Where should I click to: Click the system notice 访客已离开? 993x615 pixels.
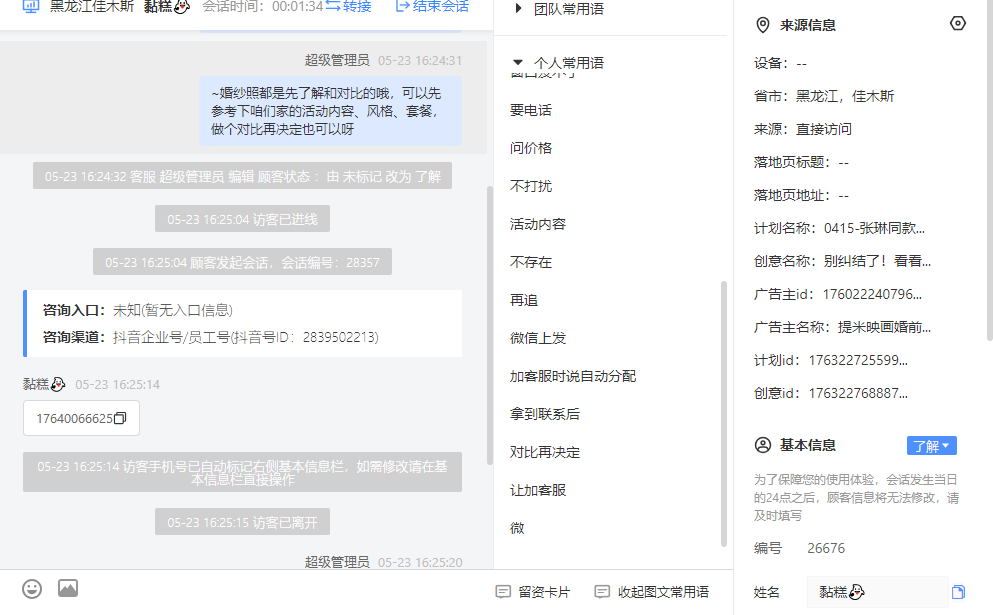(242, 523)
